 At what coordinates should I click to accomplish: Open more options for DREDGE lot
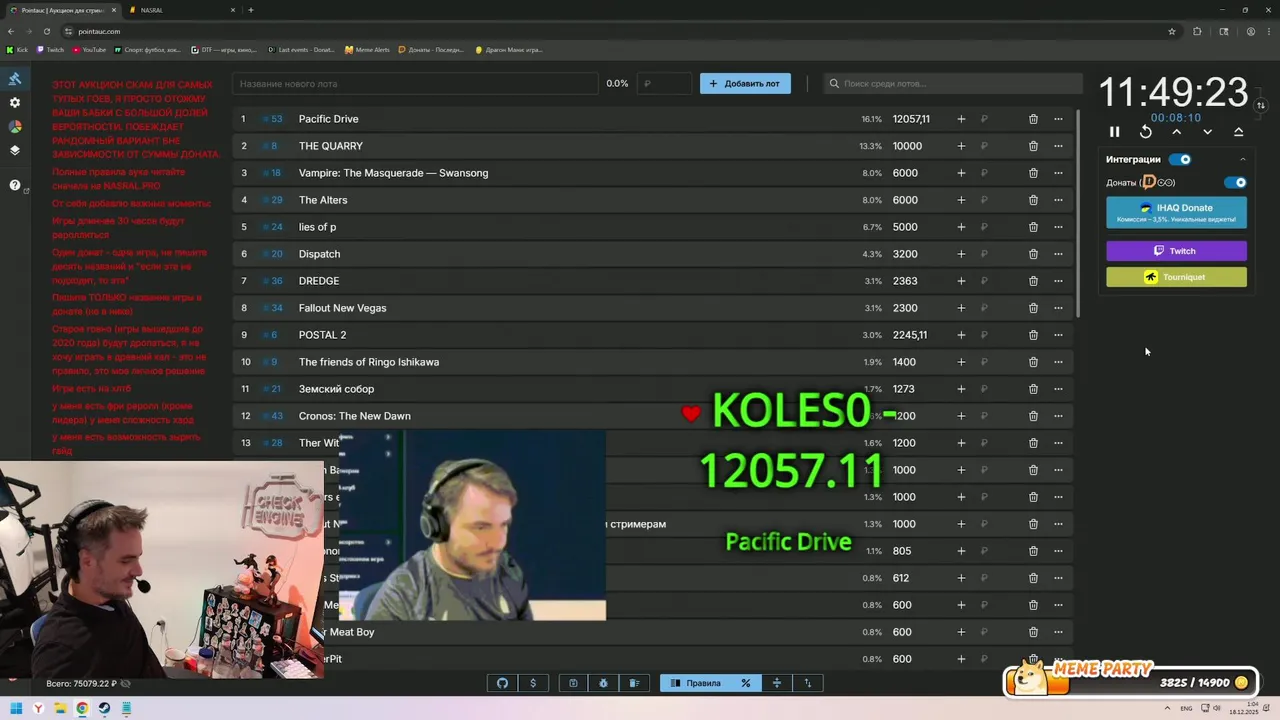pos(1058,281)
